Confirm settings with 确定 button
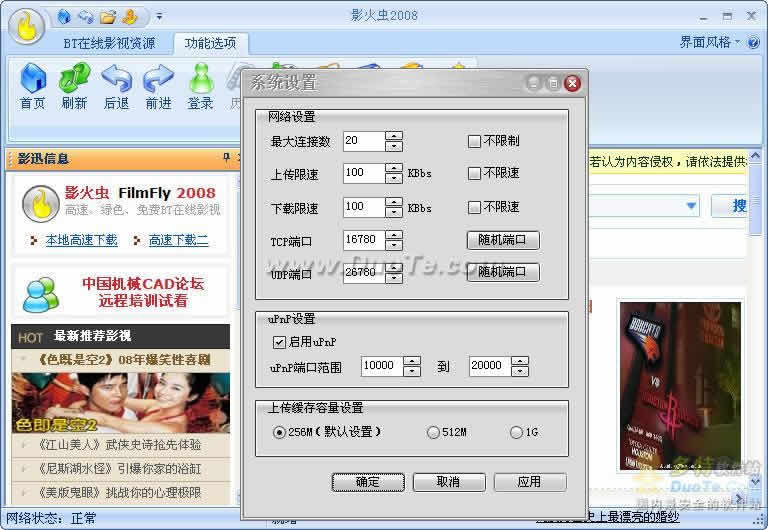This screenshot has width=768, height=530. tap(368, 482)
